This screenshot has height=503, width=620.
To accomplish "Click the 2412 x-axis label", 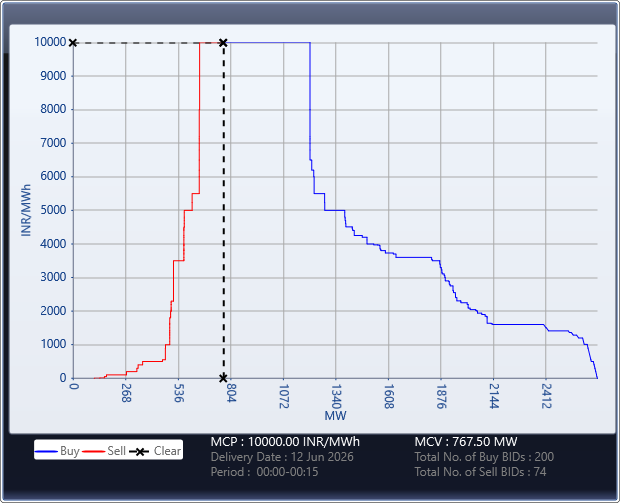I will [546, 396].
